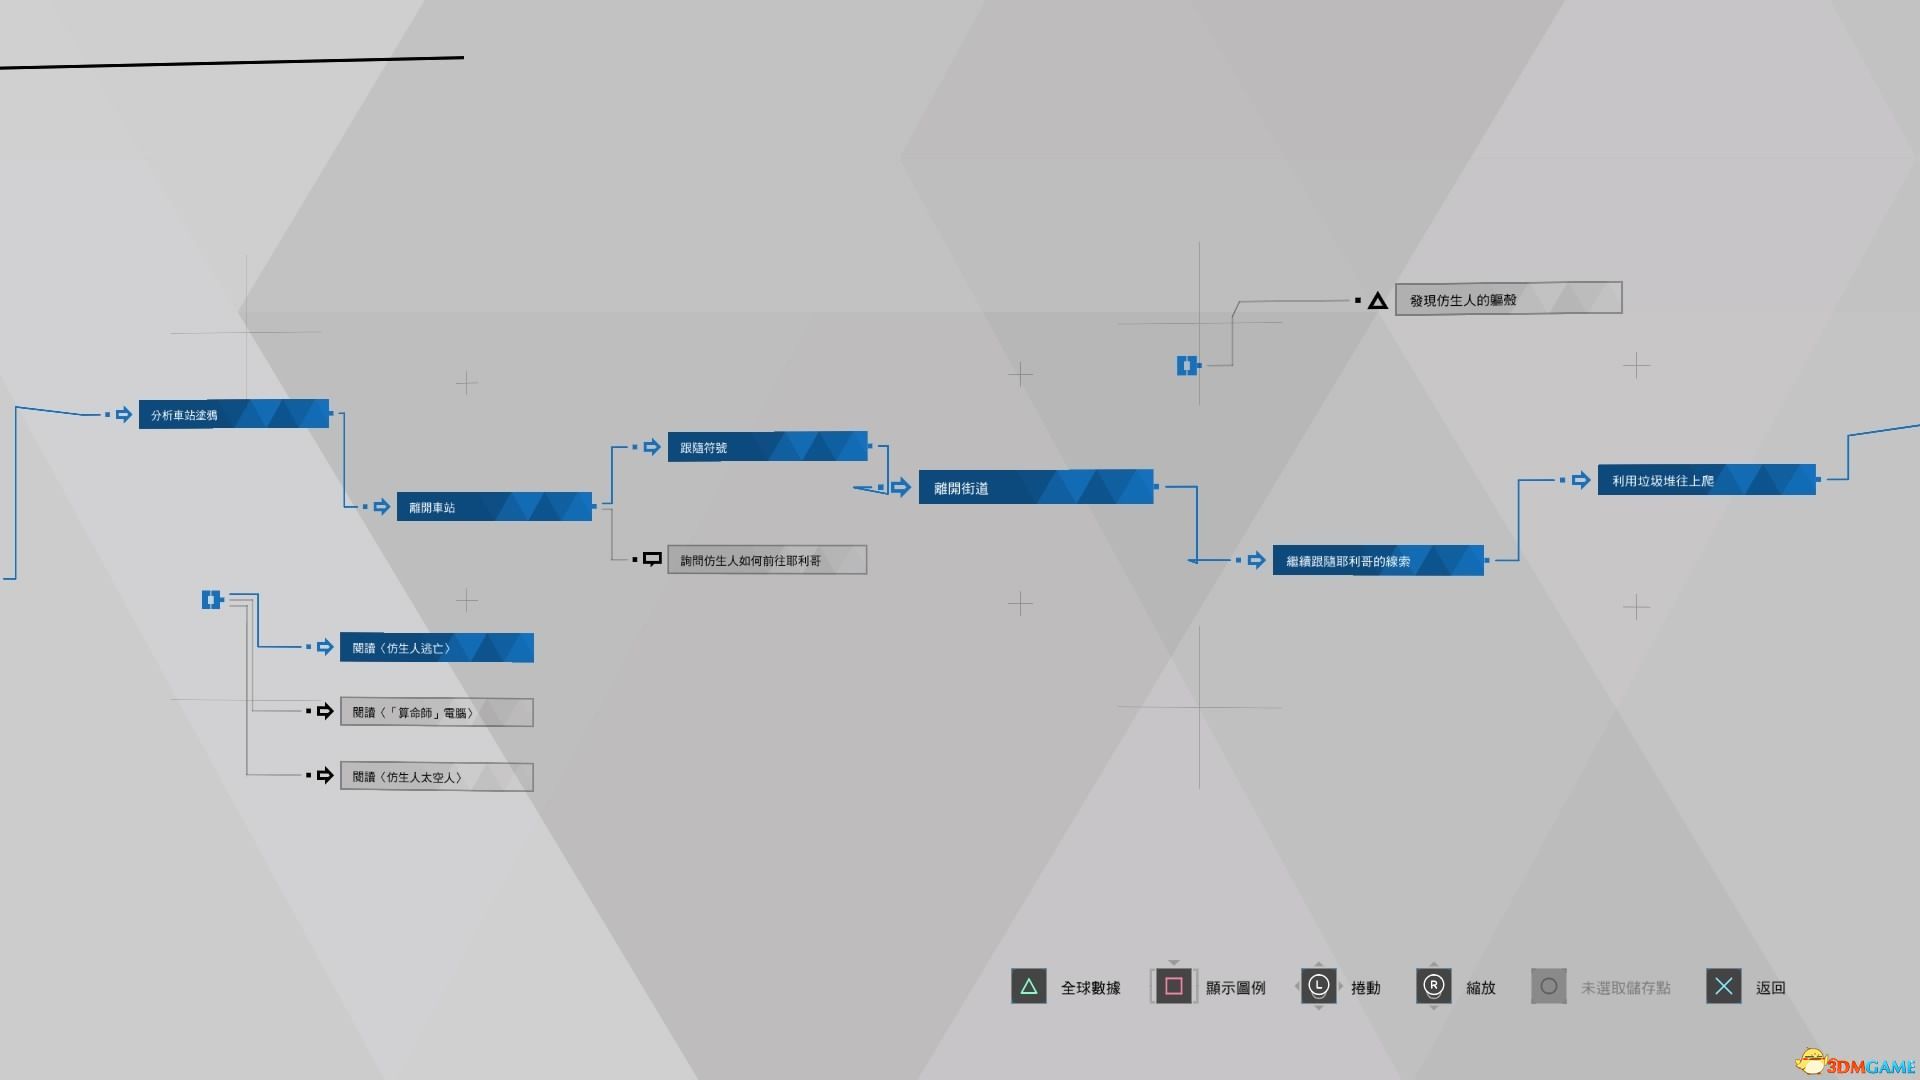
Task: Click the 捲動 scroll icon
Action: [1319, 986]
